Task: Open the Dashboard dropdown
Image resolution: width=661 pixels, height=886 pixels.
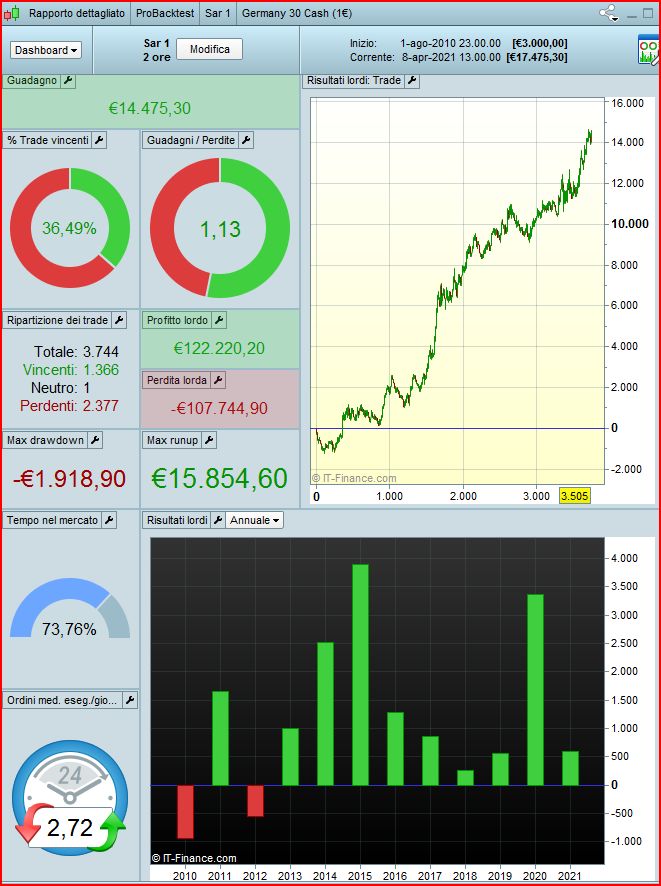Action: tap(46, 50)
